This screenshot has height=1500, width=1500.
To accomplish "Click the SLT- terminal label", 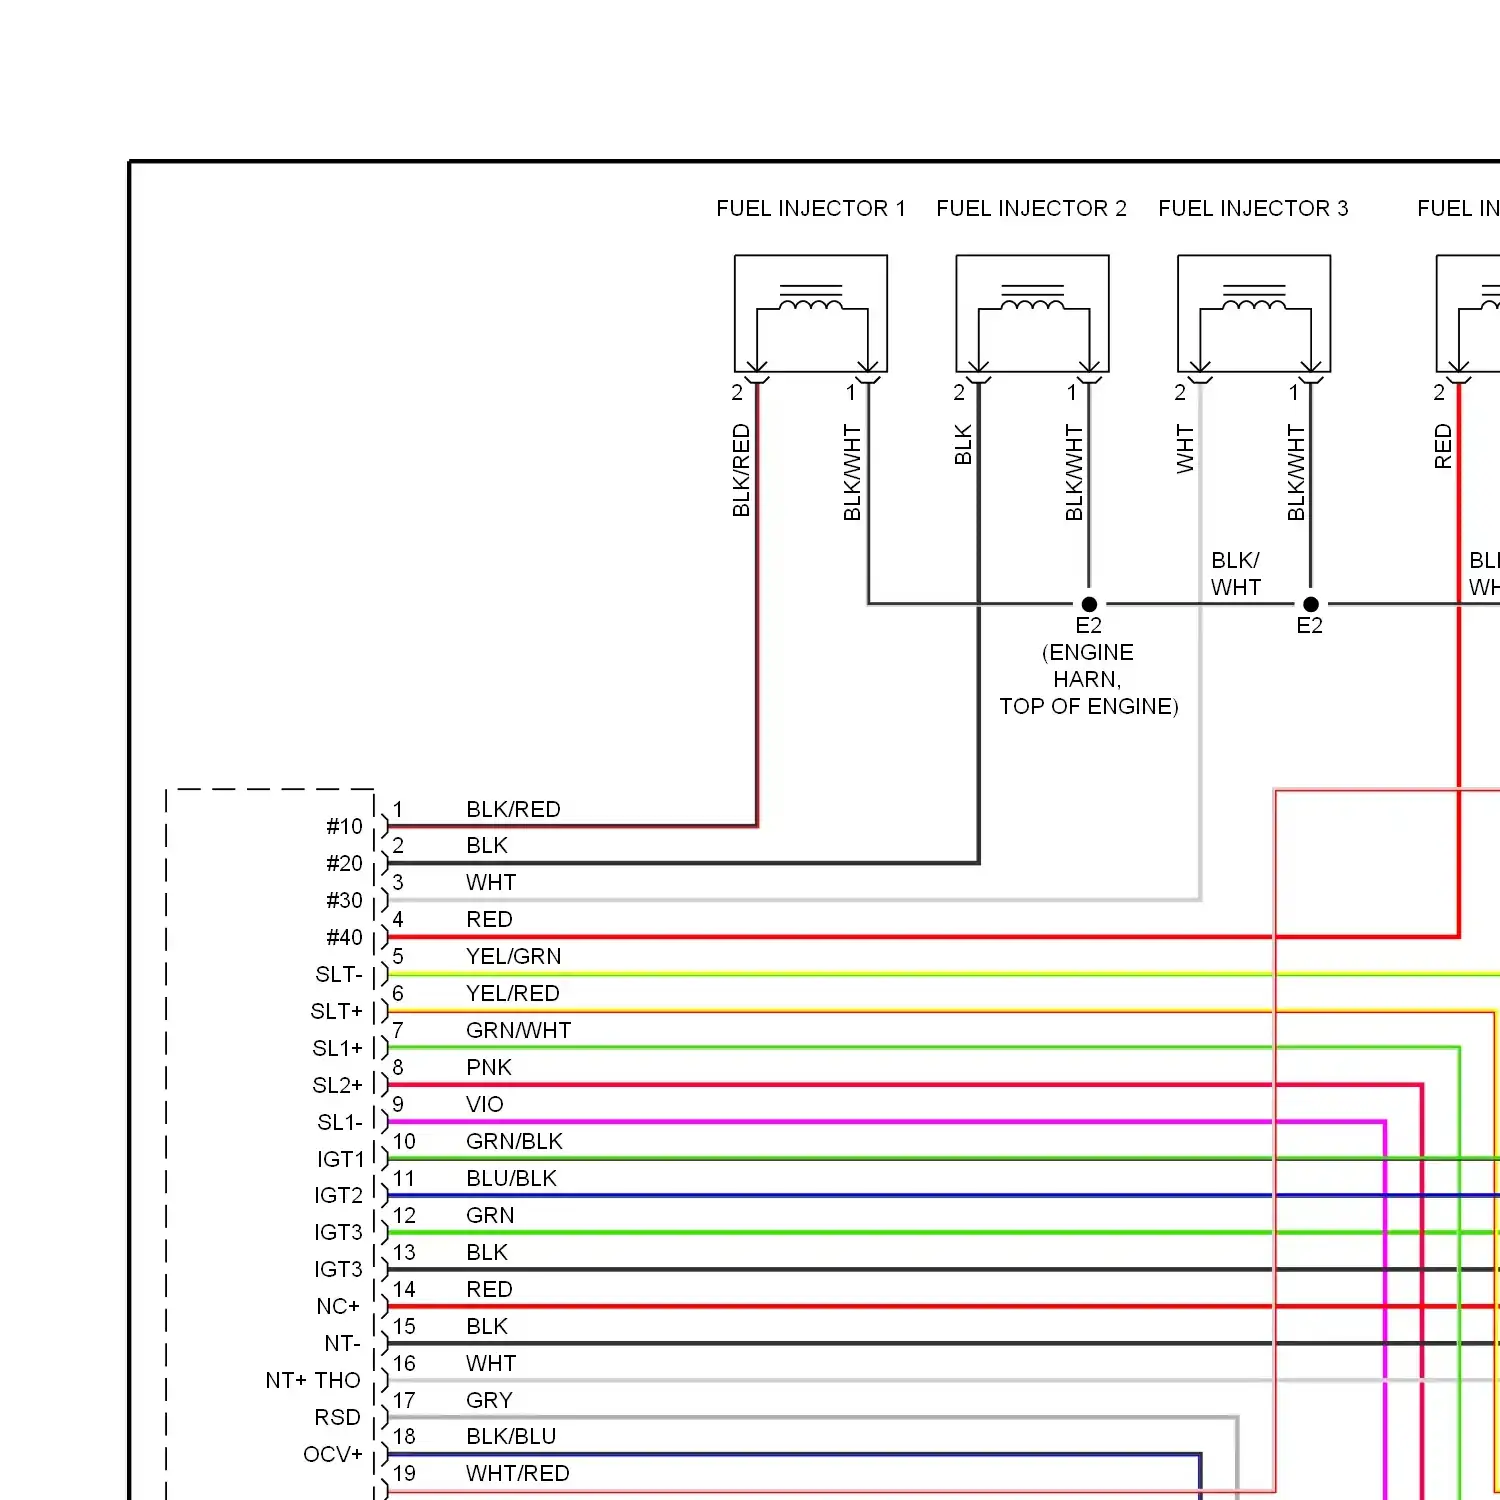I will pos(339,974).
